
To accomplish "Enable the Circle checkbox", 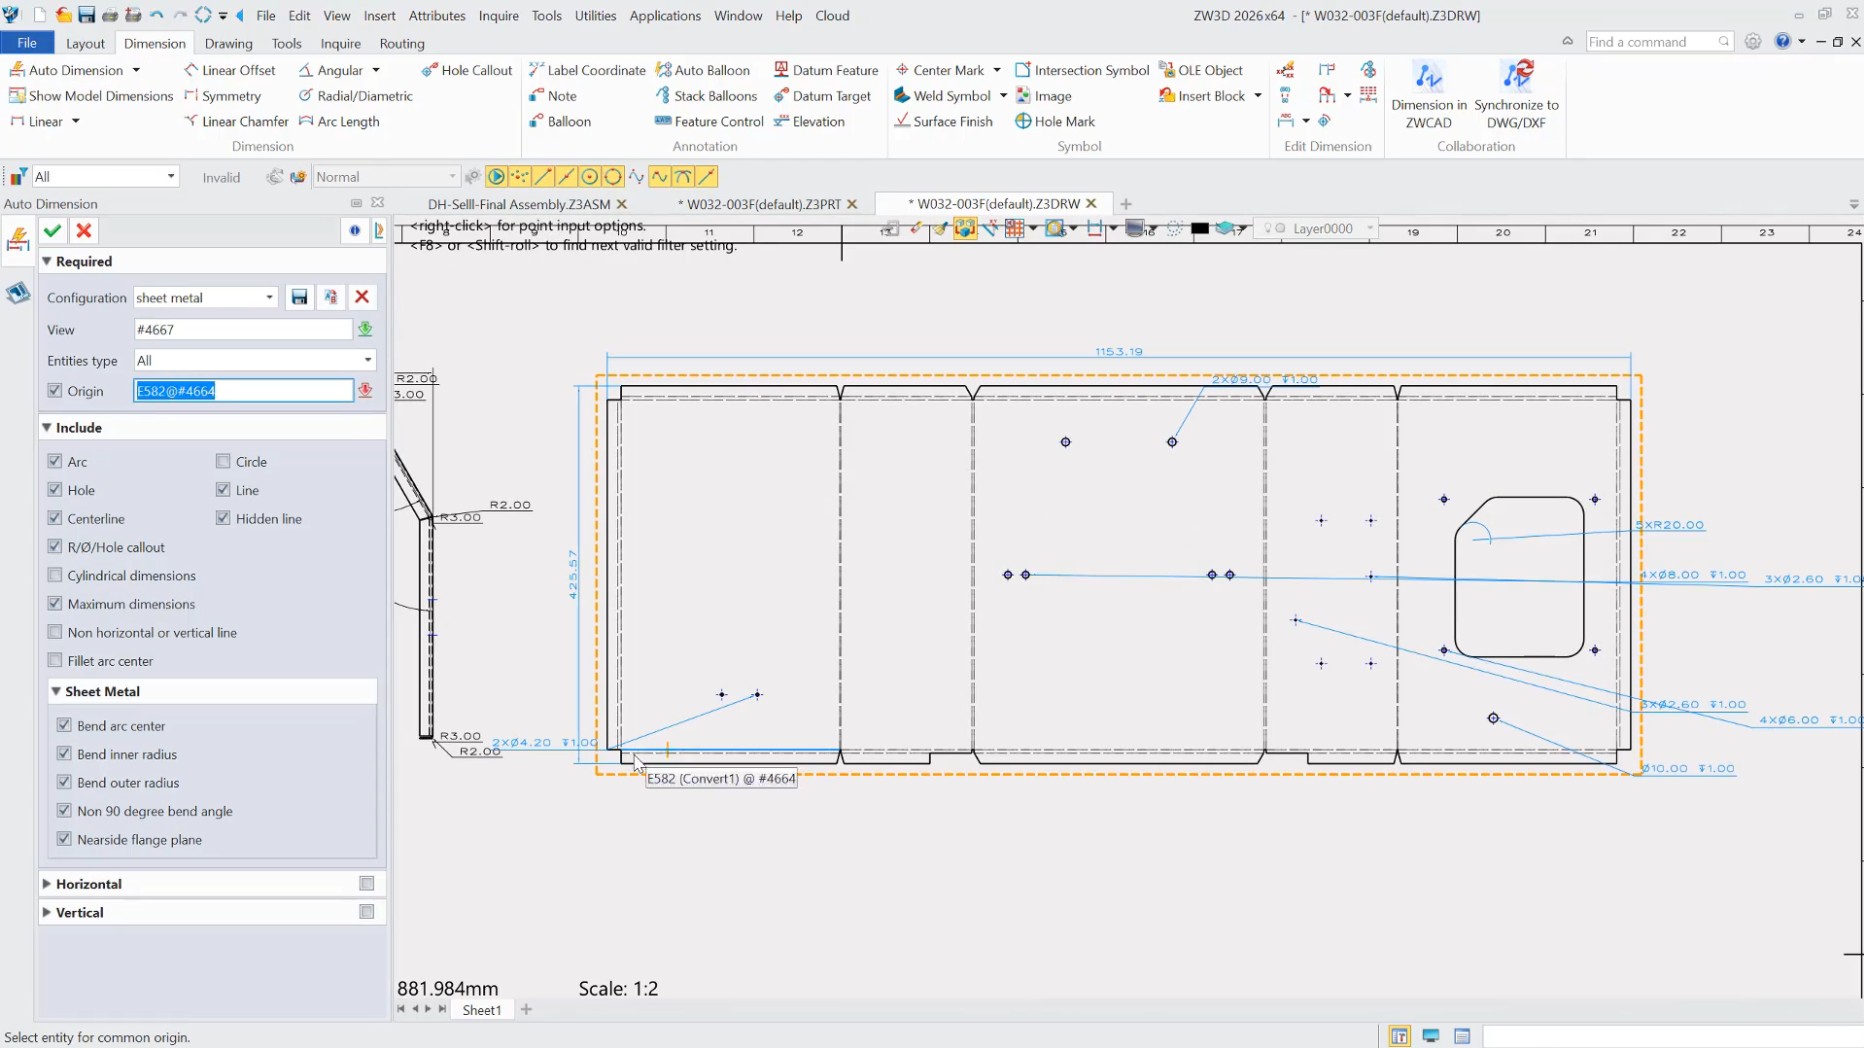I will 223,461.
